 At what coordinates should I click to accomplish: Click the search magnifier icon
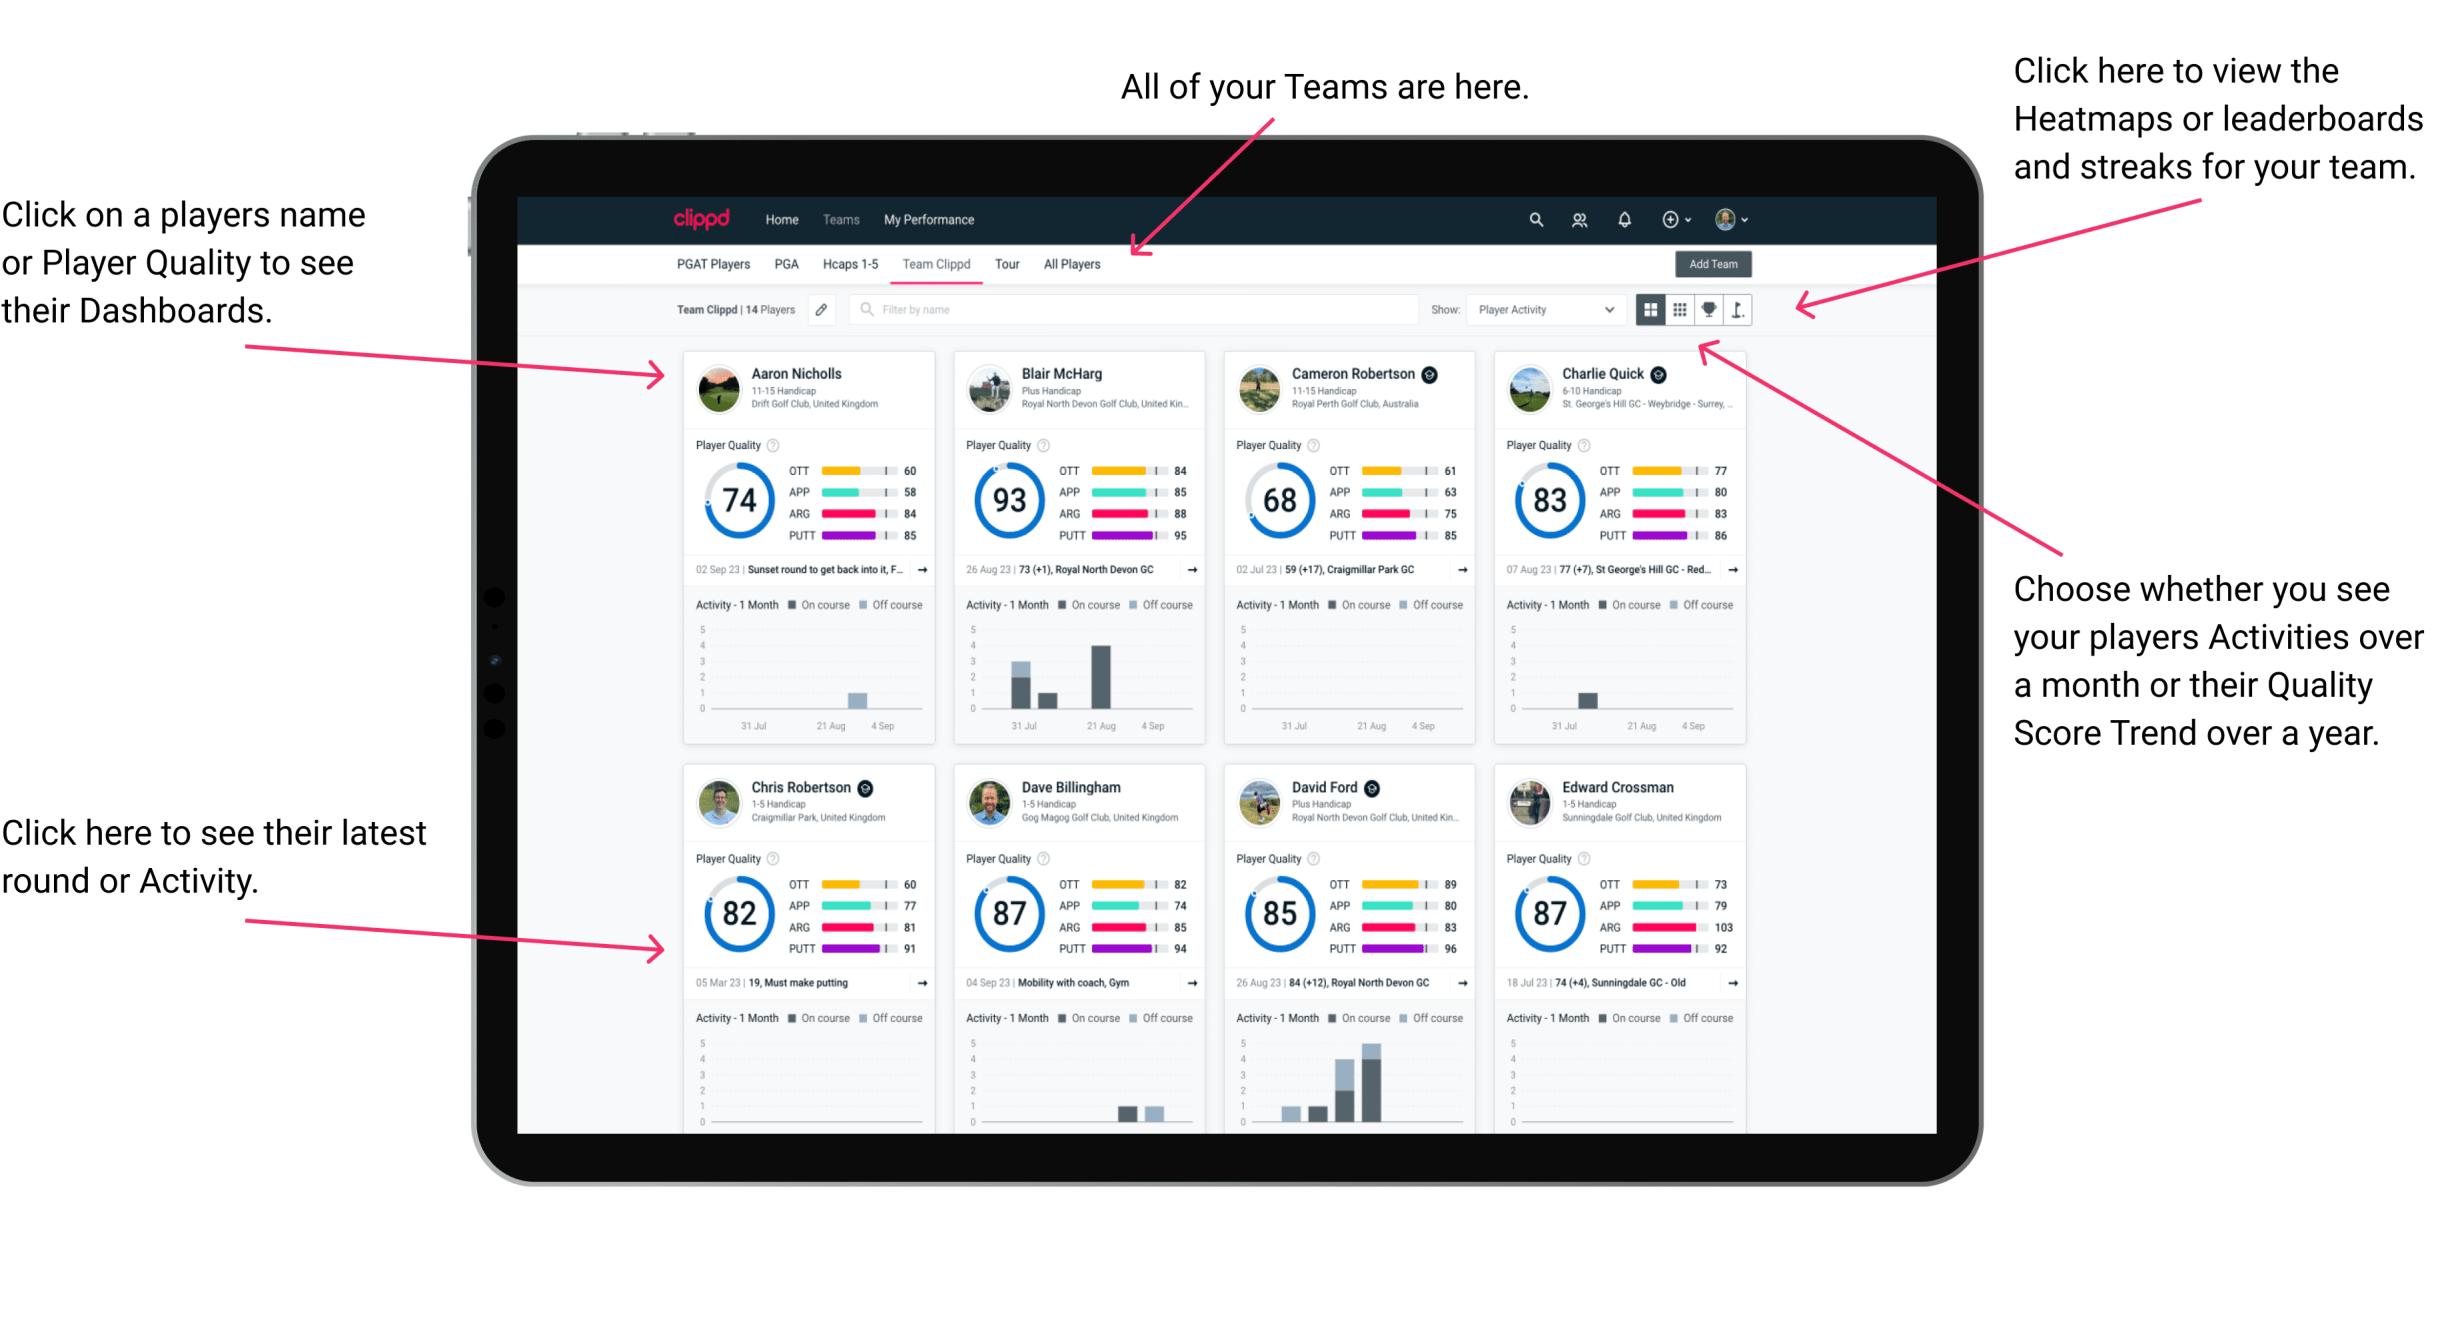point(1533,218)
